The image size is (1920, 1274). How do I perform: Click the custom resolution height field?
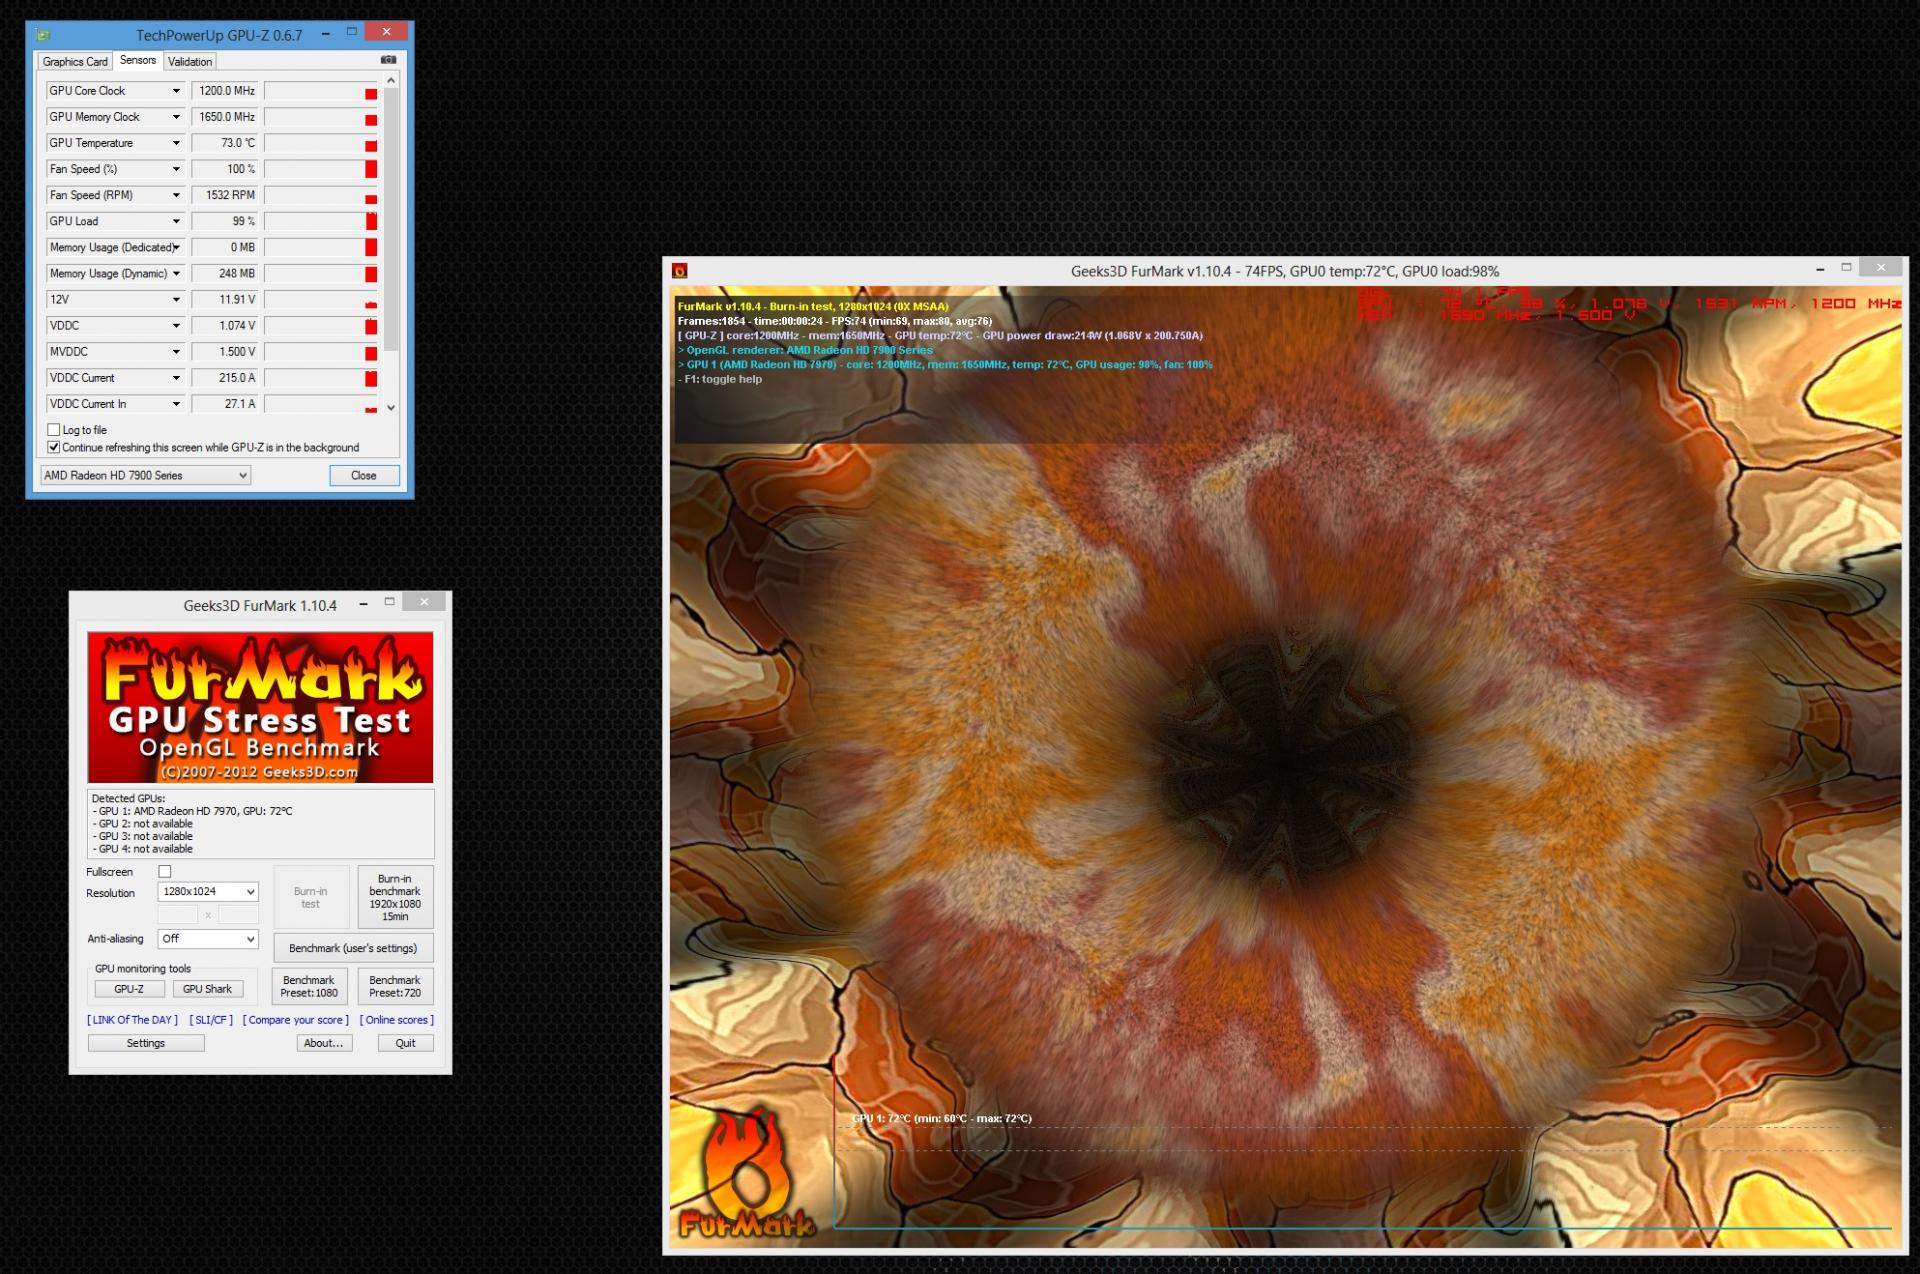click(238, 915)
